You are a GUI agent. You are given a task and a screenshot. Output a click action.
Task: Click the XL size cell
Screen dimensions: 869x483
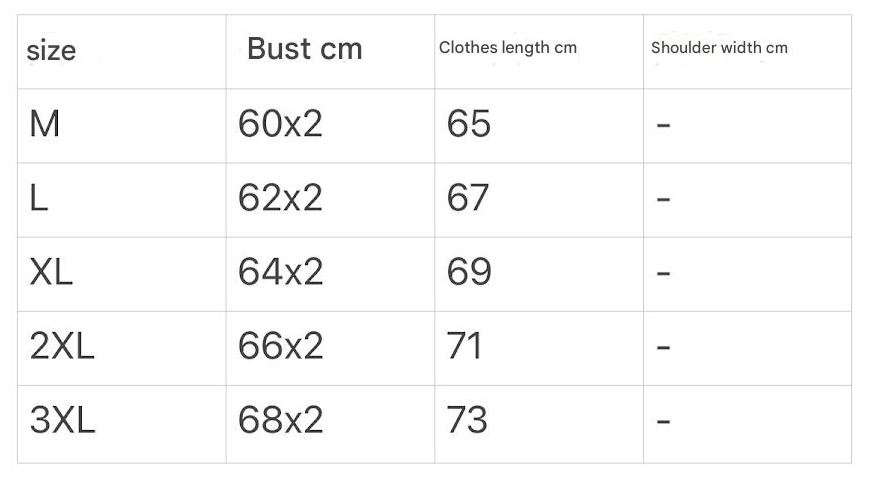(51, 272)
